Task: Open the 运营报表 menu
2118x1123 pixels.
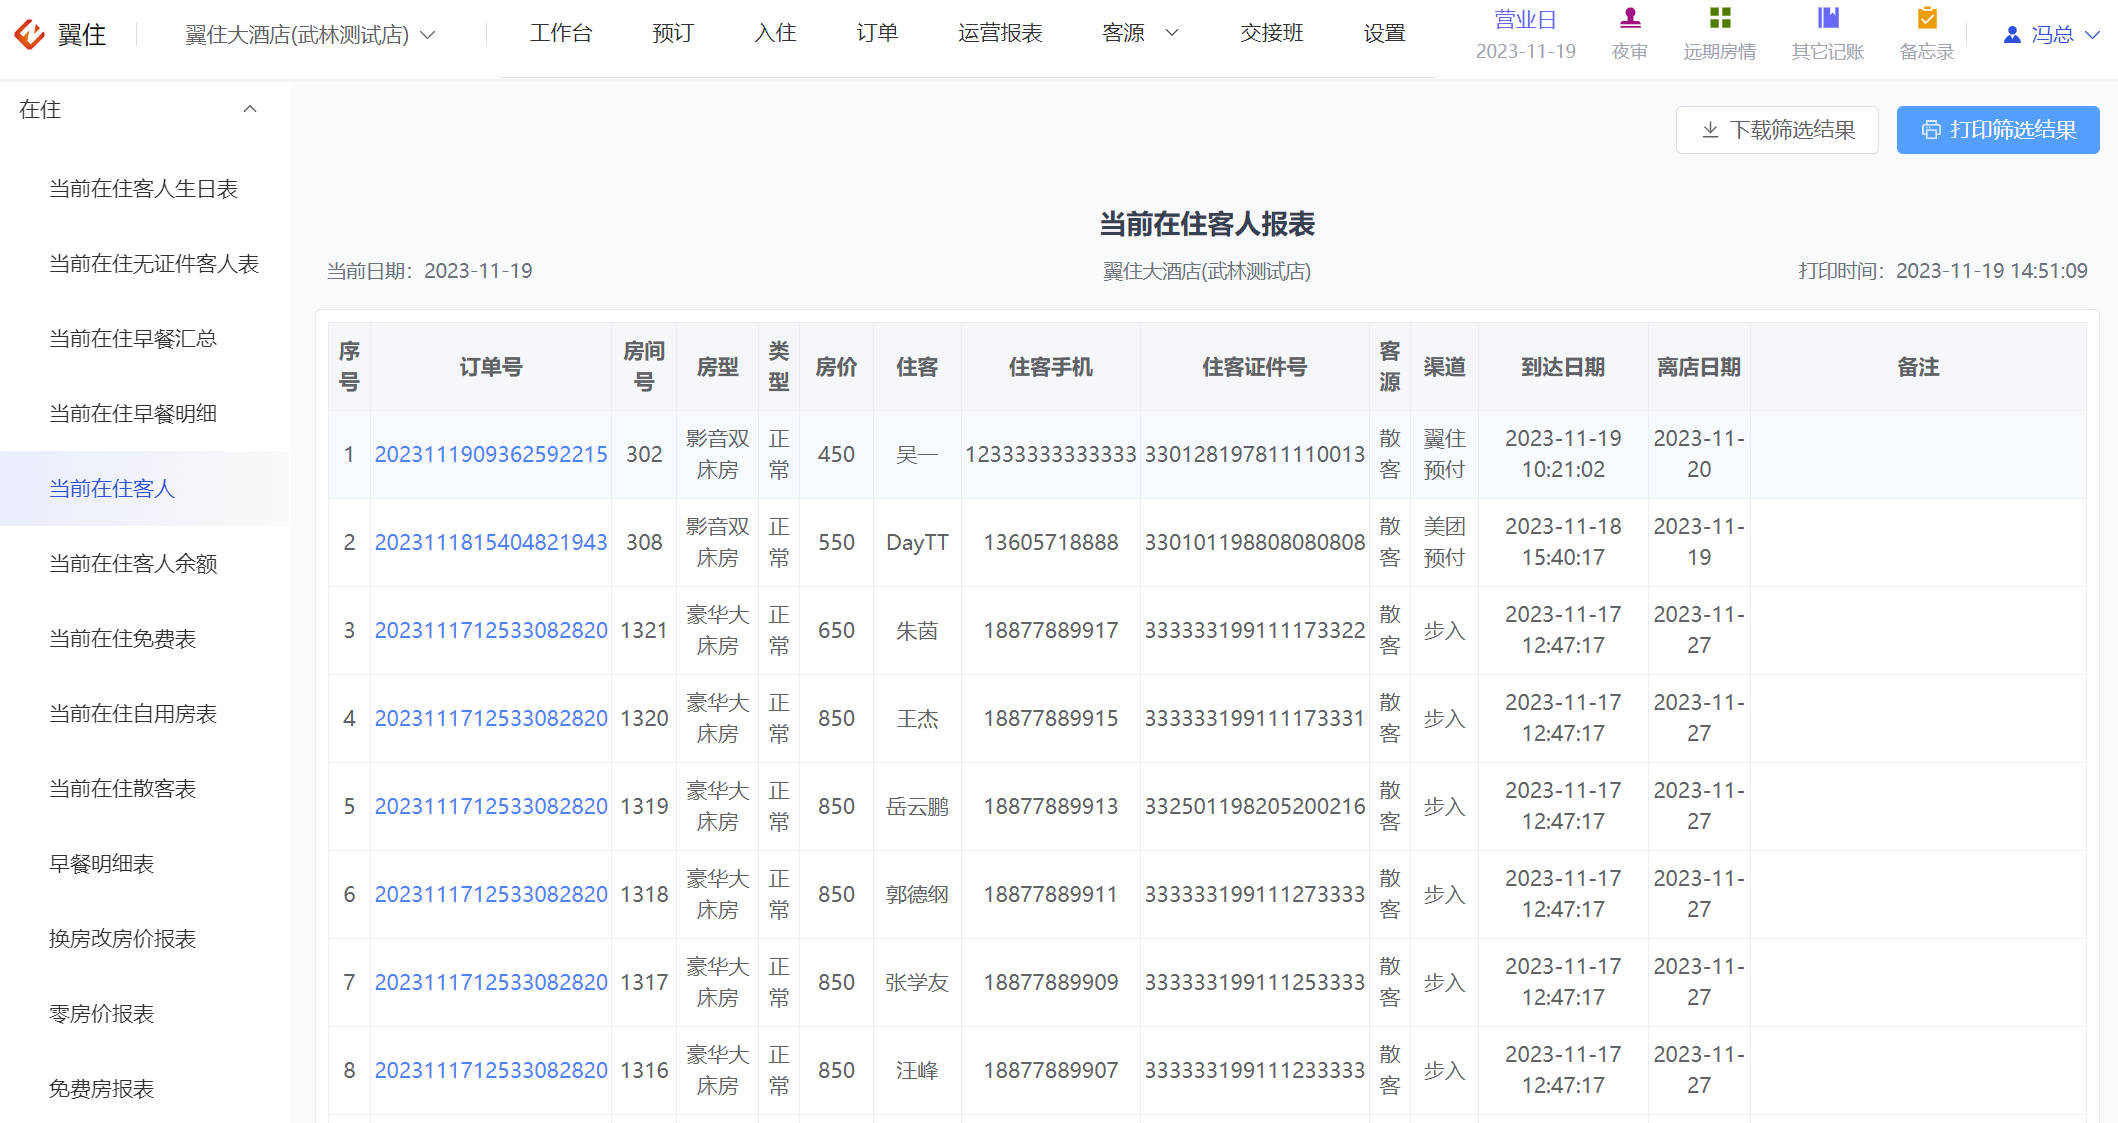Action: [x=1000, y=33]
